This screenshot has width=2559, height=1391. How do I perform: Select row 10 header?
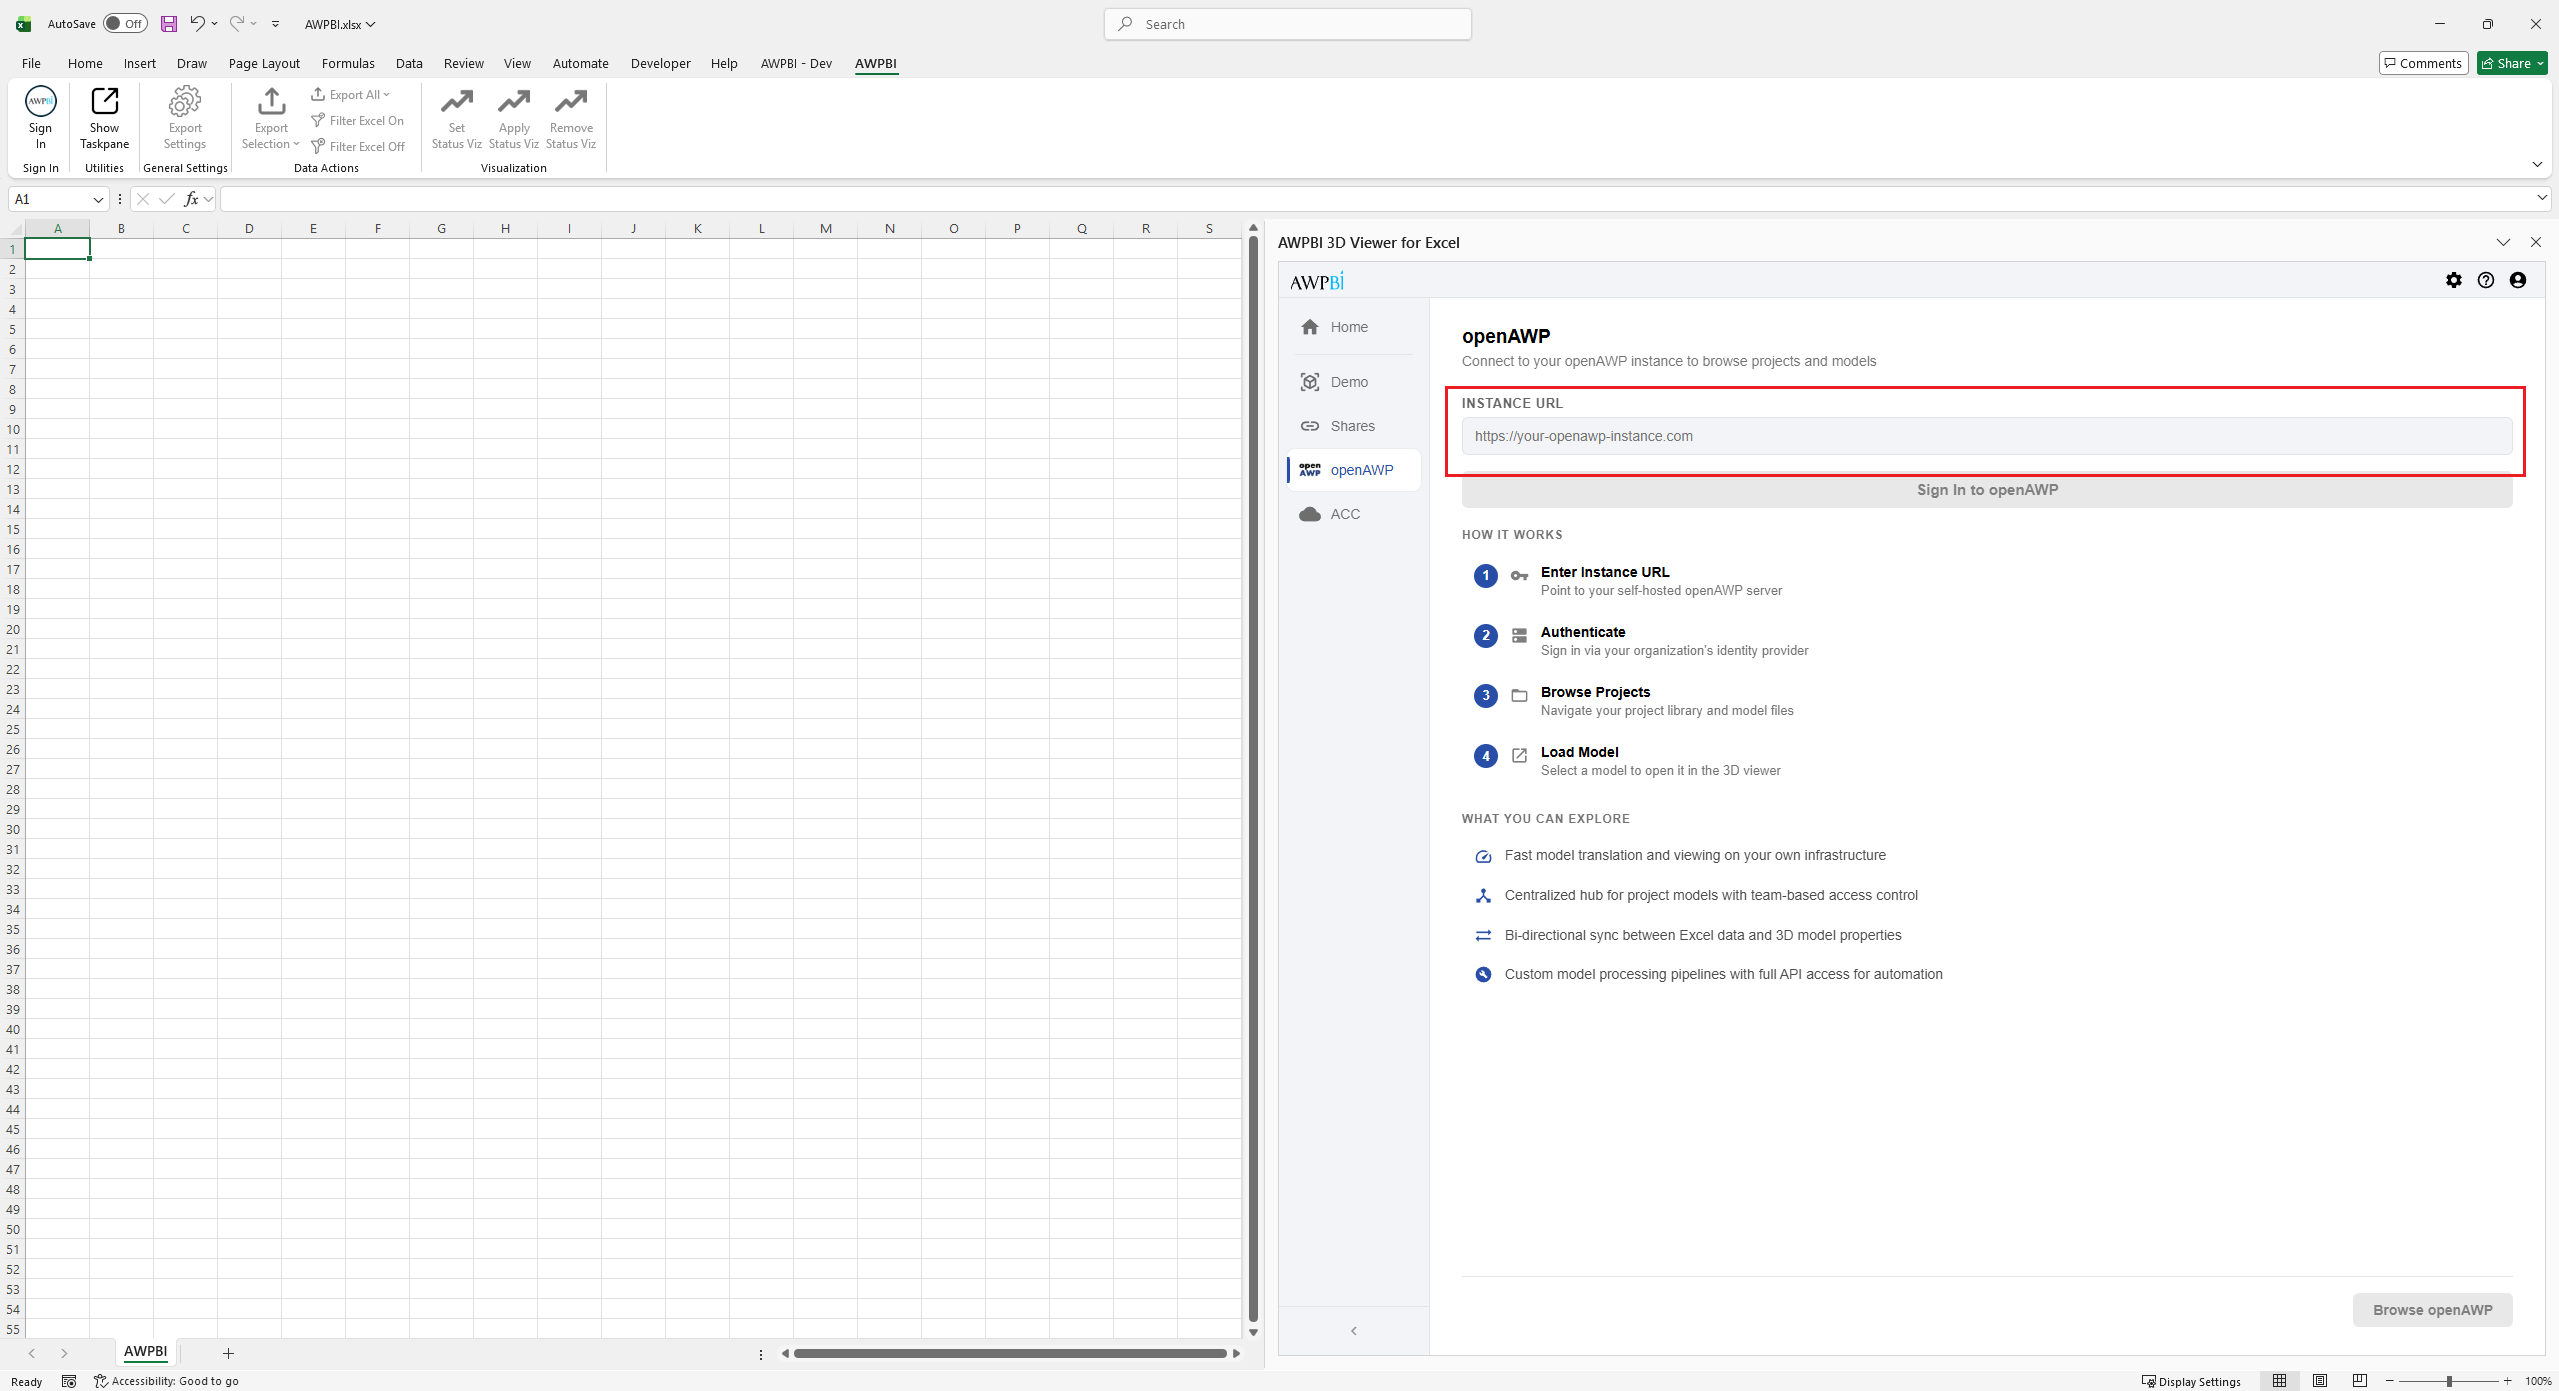point(13,429)
